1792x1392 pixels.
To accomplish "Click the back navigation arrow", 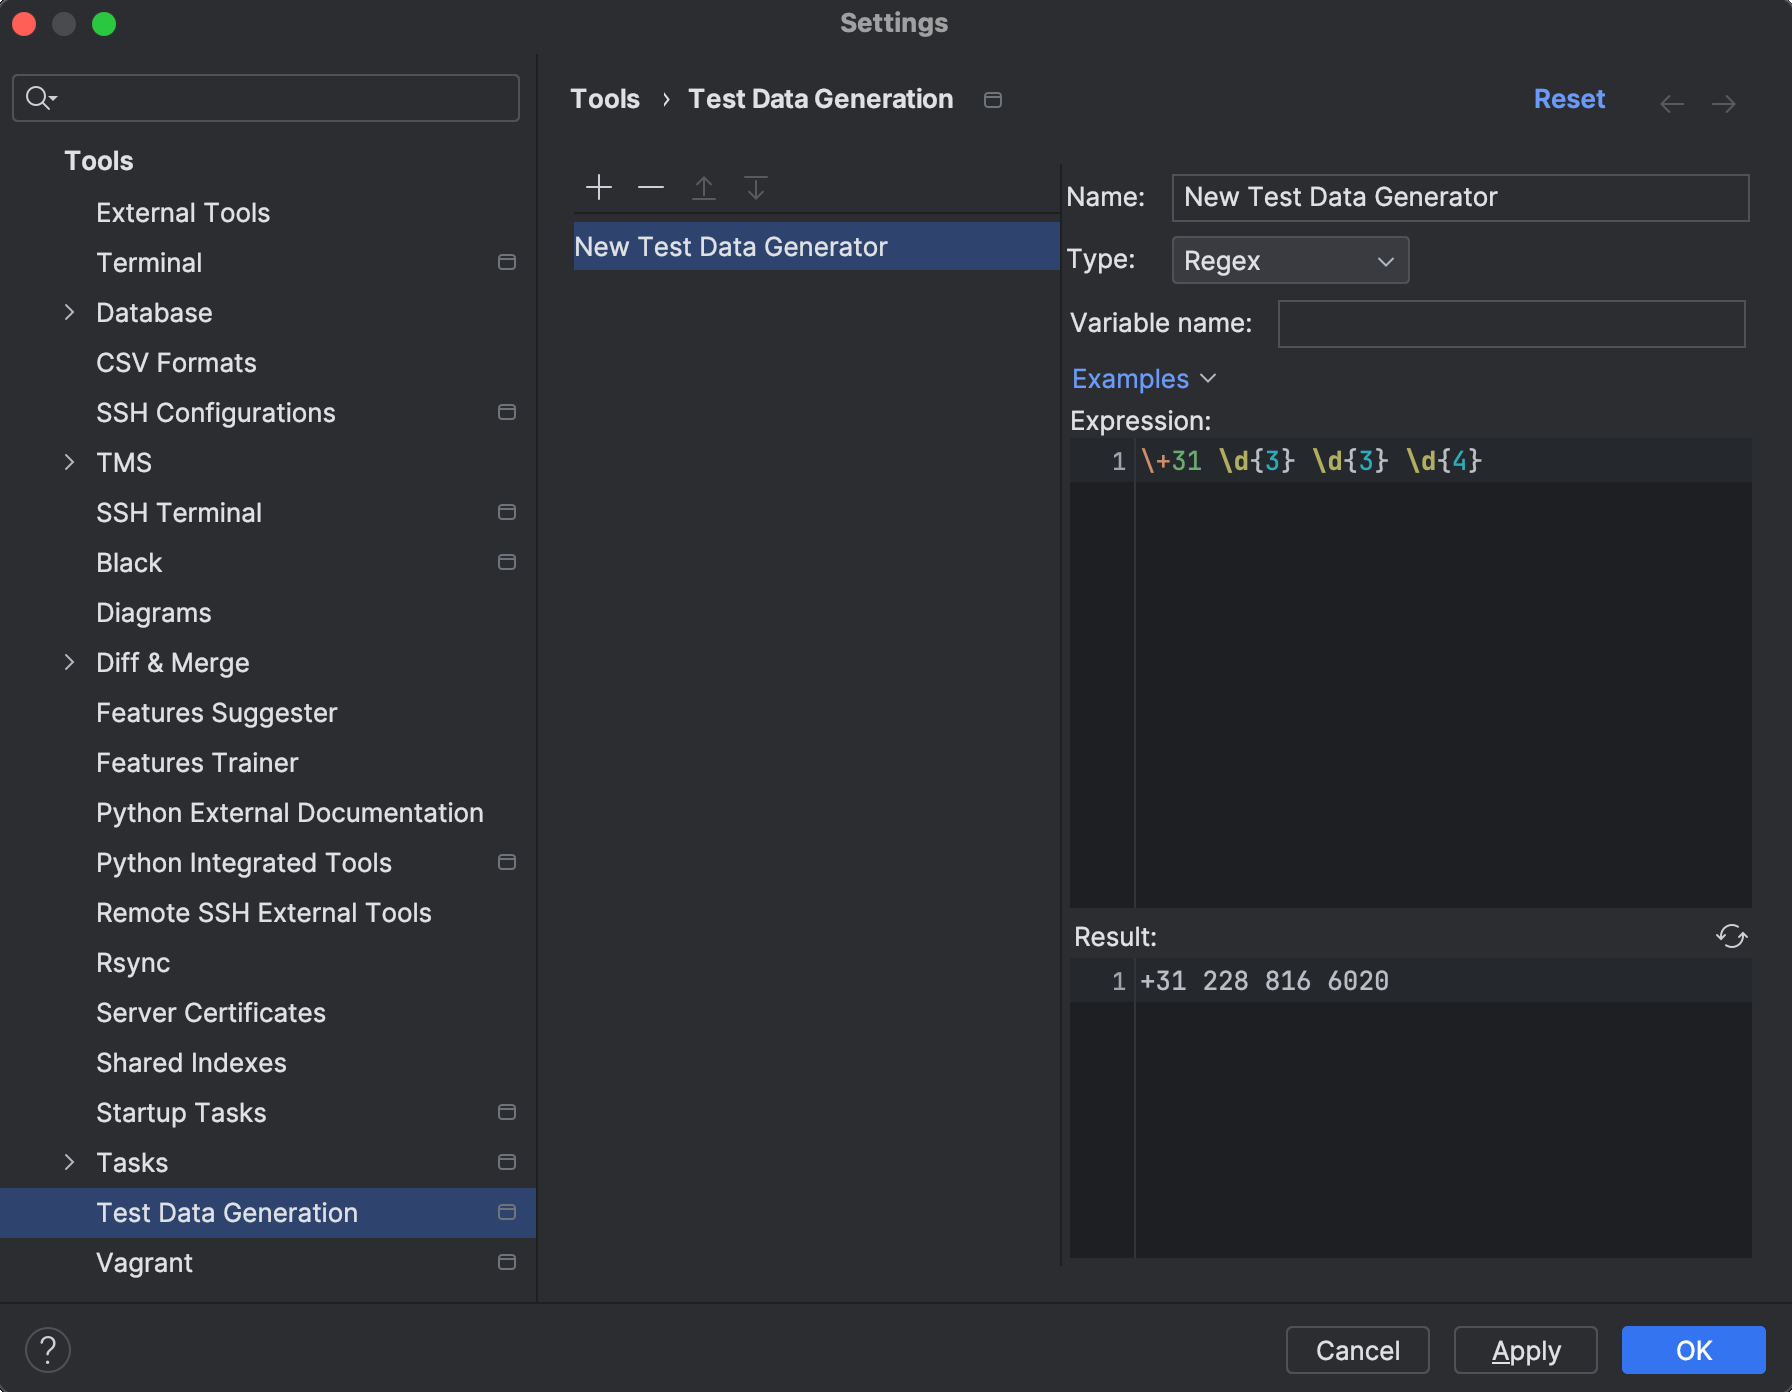I will pos(1671,103).
